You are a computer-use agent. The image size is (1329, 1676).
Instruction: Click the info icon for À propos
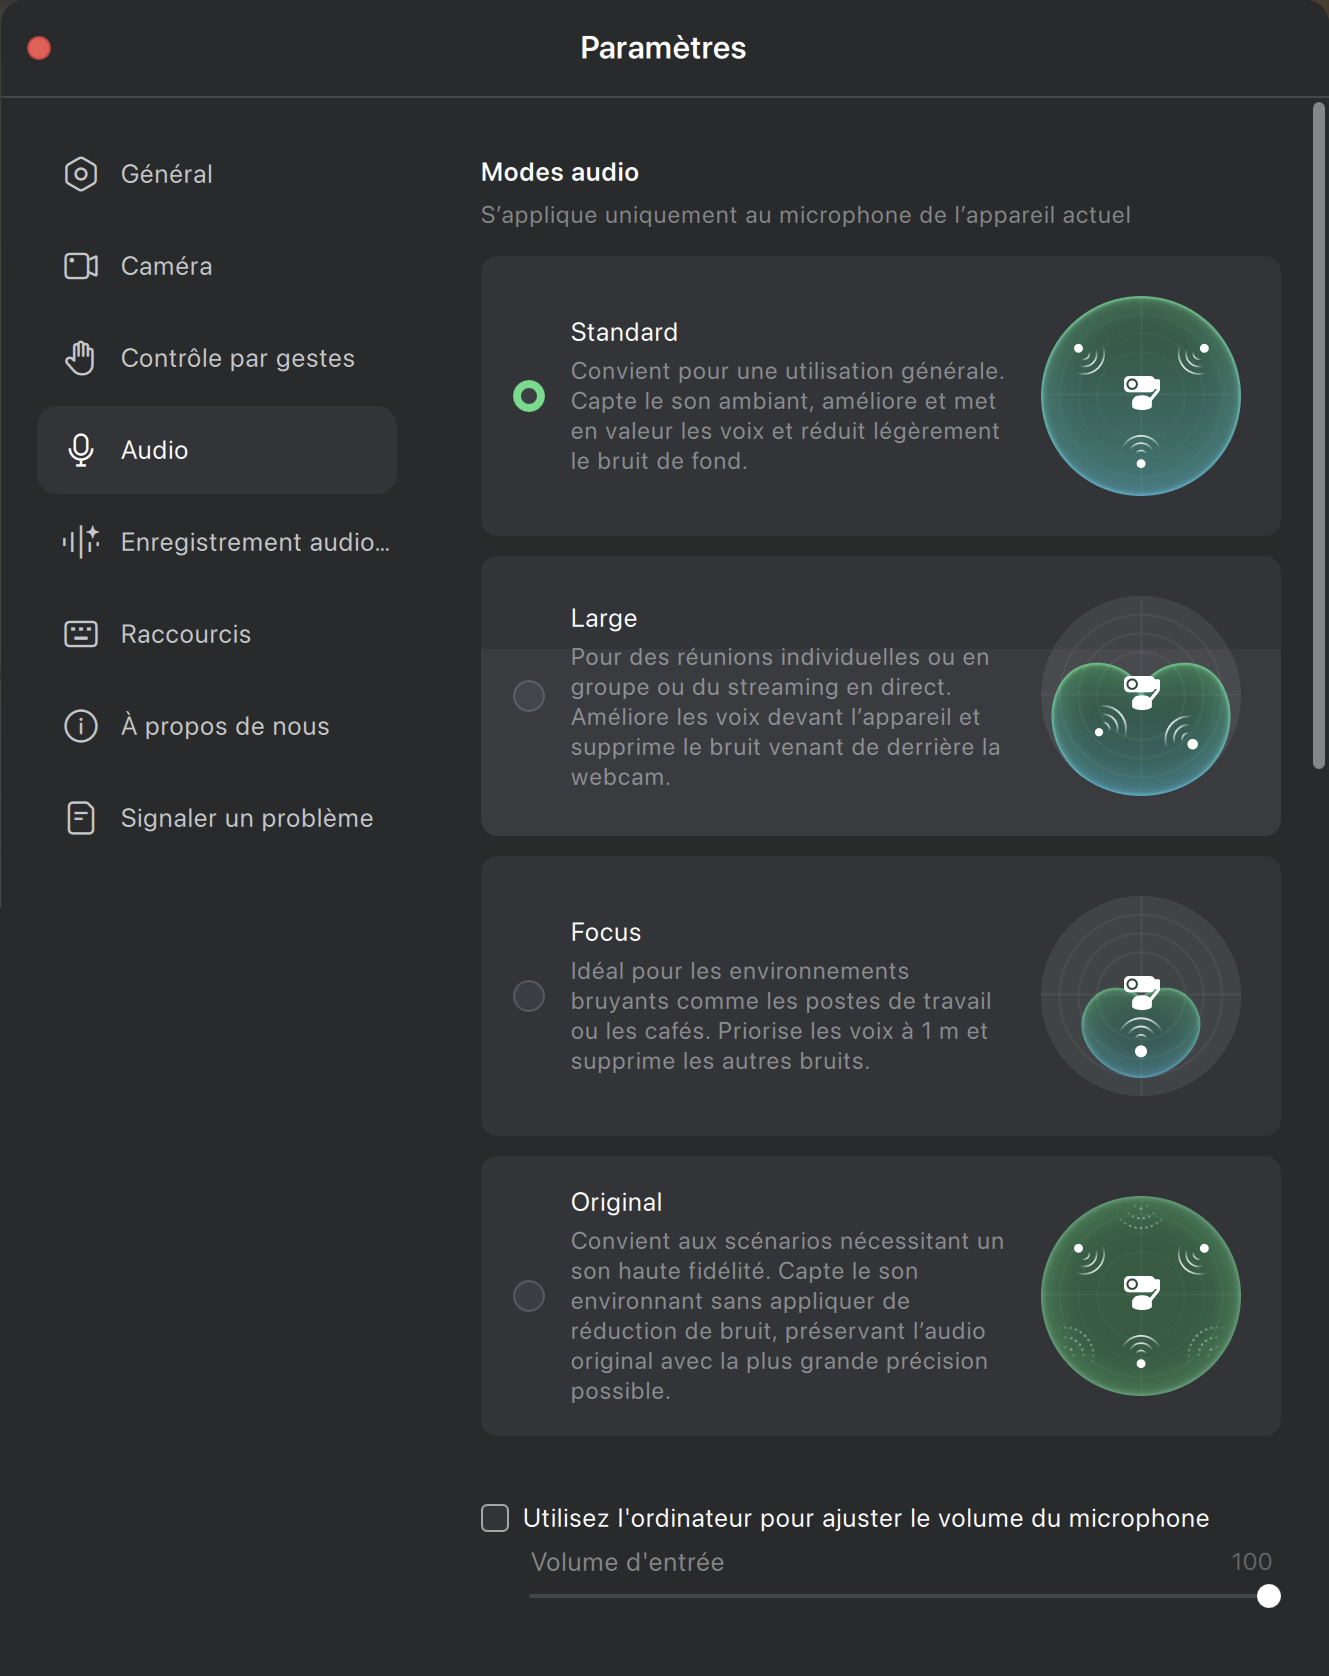click(x=81, y=726)
